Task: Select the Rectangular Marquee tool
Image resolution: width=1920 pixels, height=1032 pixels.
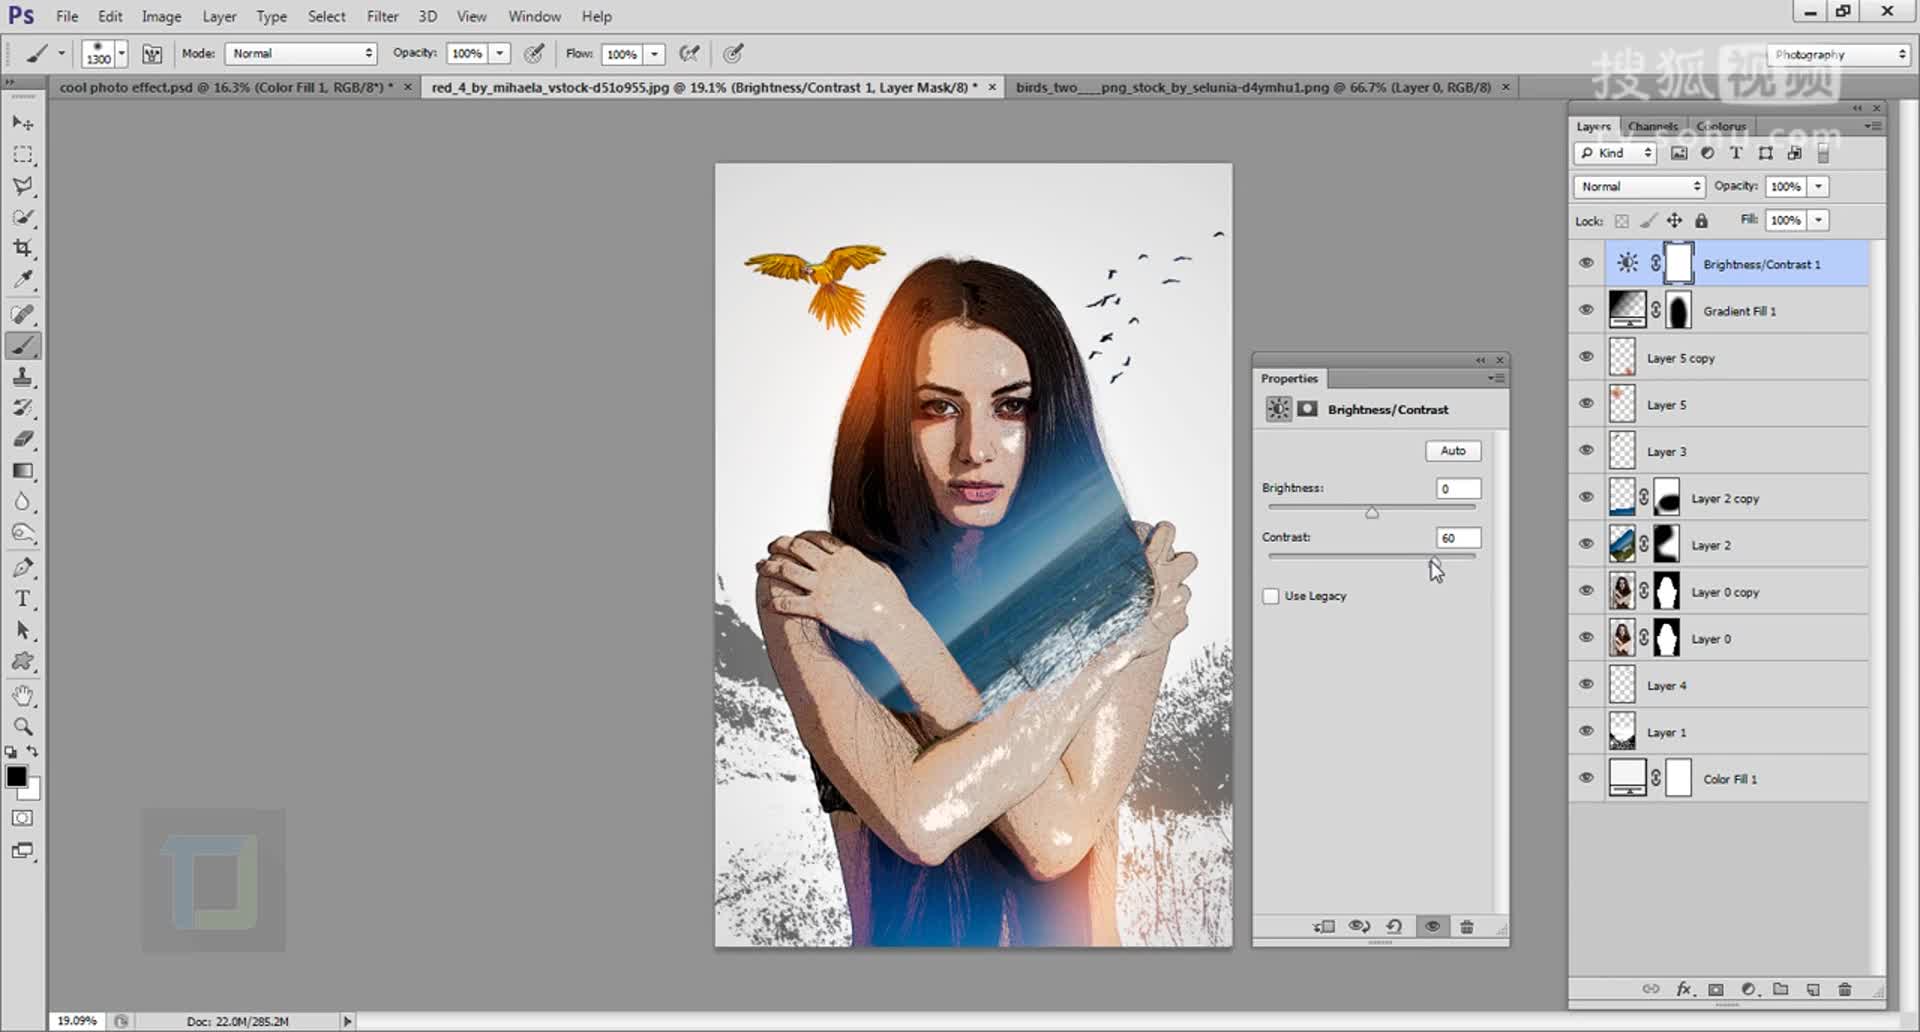Action: 22,155
